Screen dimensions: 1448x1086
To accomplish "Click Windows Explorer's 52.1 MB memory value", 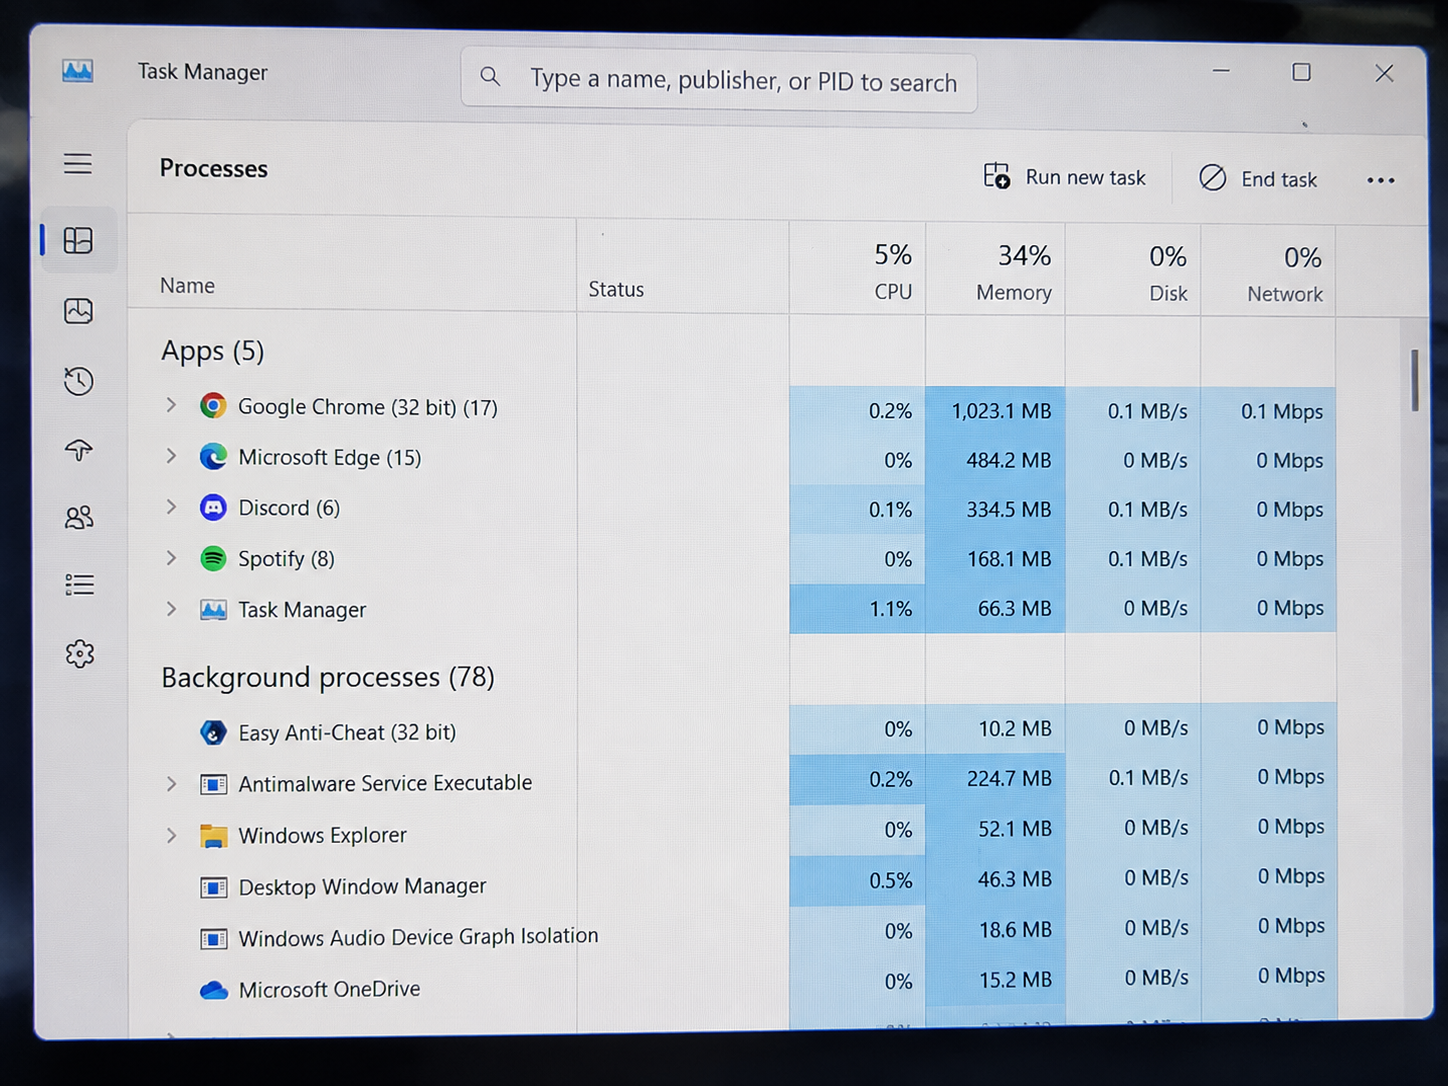I will pyautogui.click(x=1014, y=828).
